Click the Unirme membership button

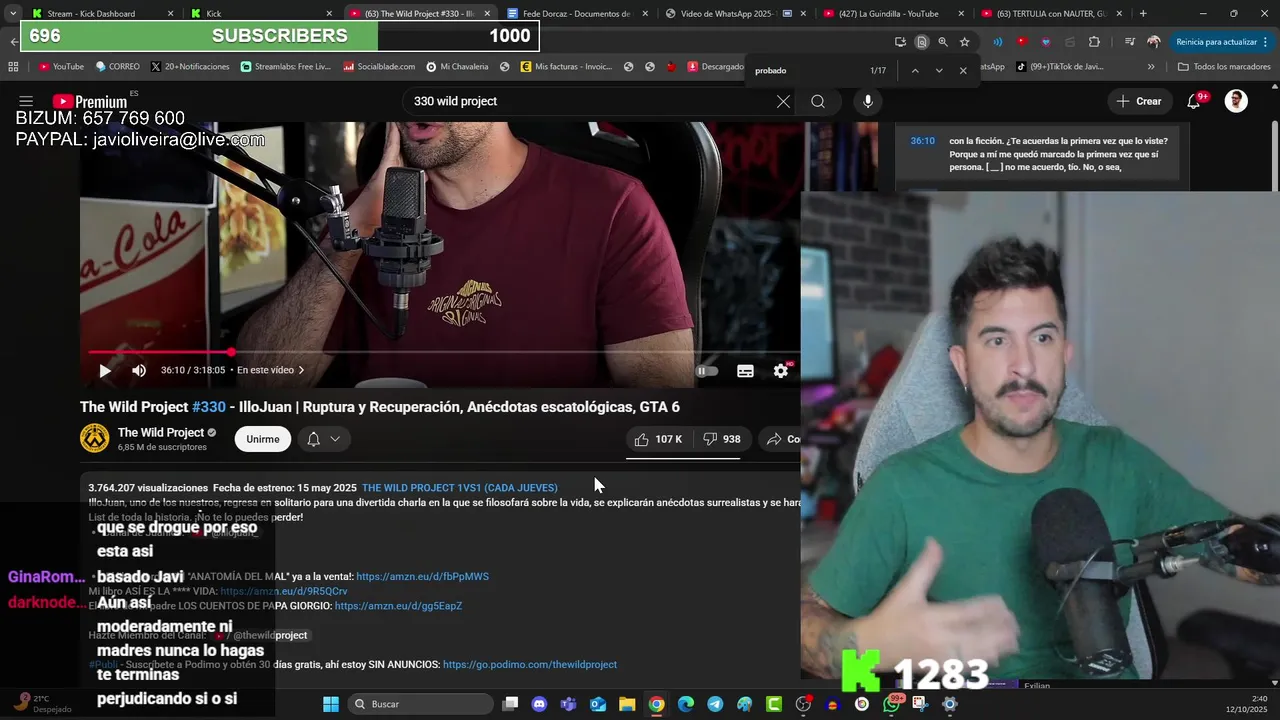[x=263, y=439]
